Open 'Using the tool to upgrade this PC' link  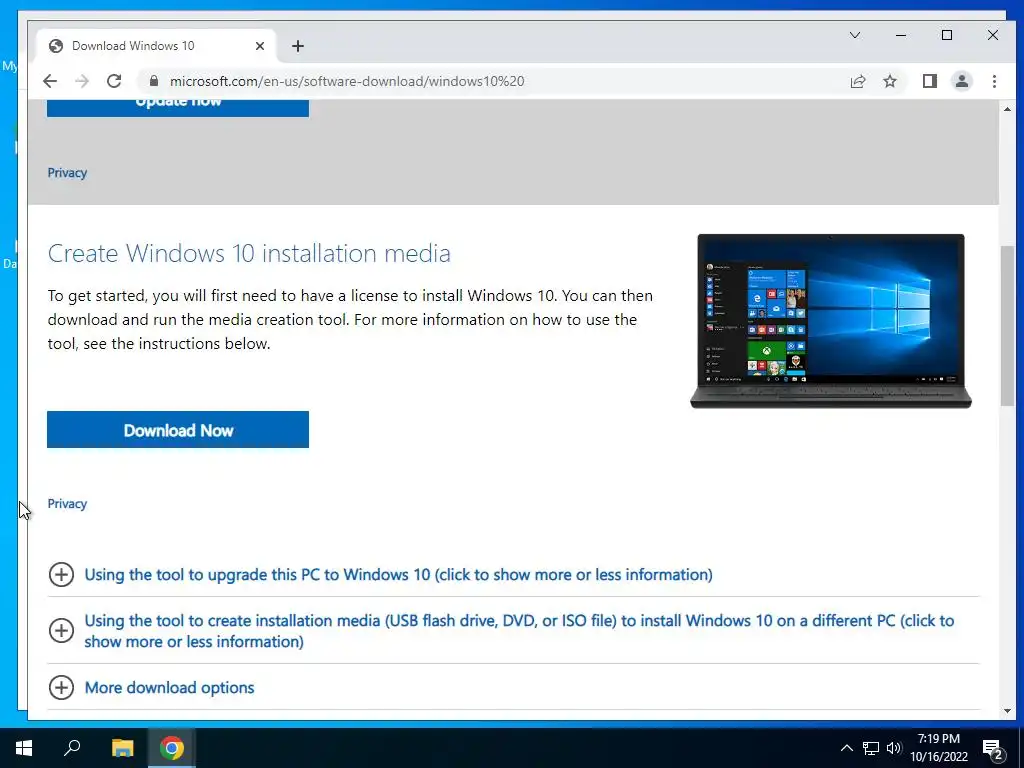coord(398,575)
